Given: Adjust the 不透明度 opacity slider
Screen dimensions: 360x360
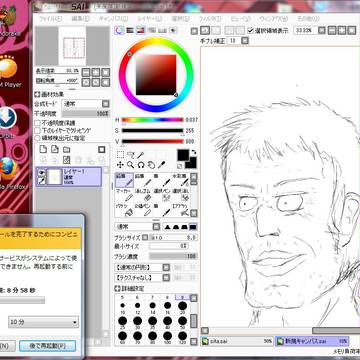Looking at the screenshot, I should [85, 114].
